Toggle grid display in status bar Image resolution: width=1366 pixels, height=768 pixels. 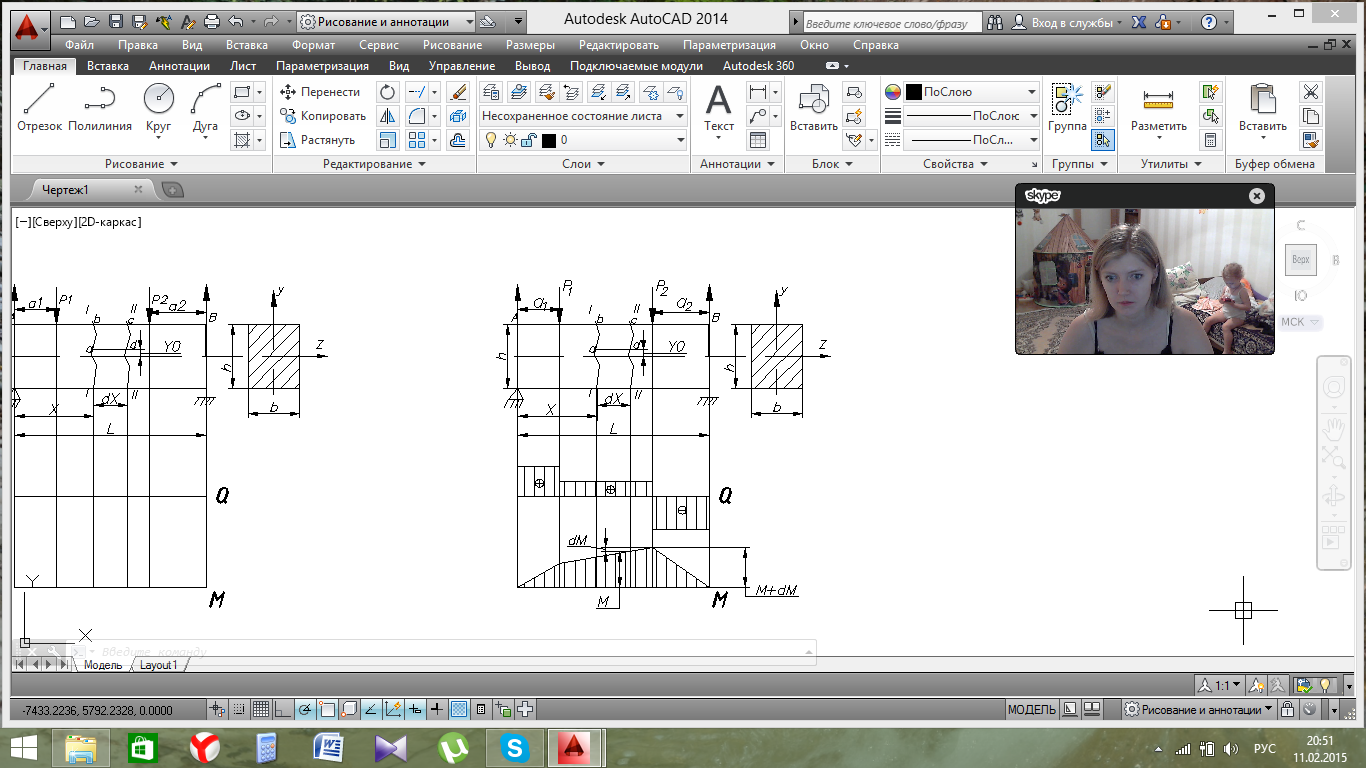tap(260, 710)
